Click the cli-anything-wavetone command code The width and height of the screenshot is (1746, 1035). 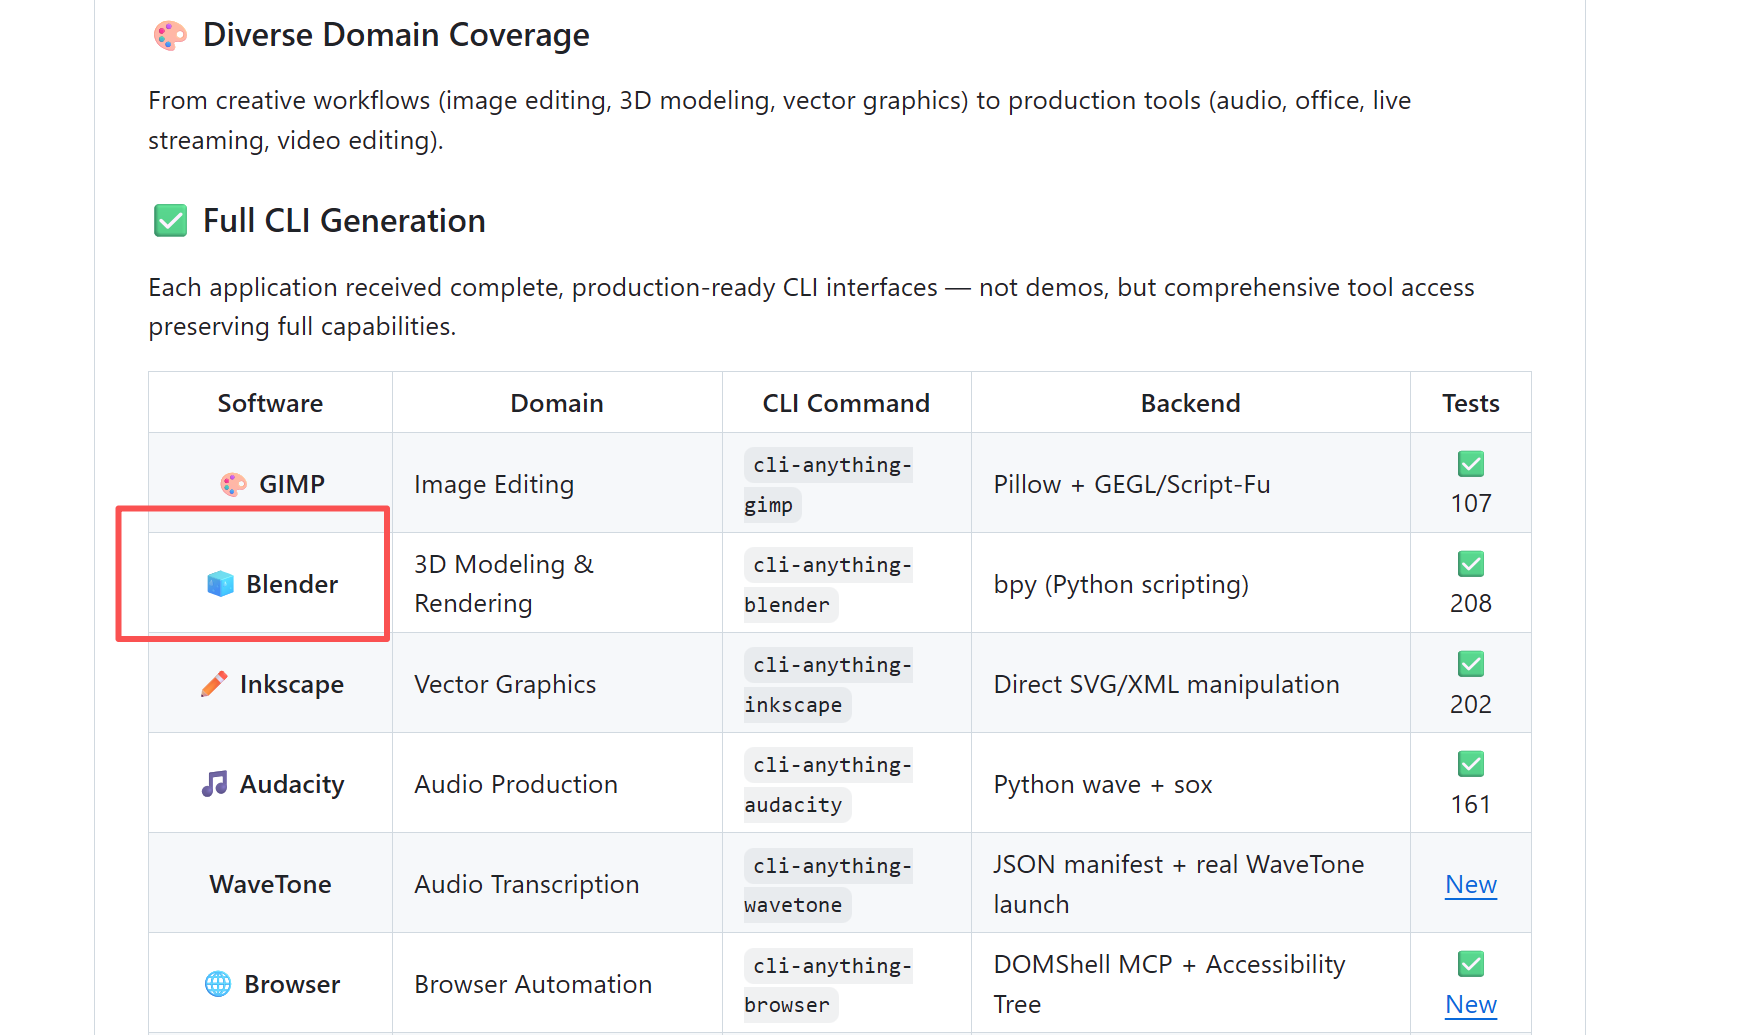click(x=828, y=885)
